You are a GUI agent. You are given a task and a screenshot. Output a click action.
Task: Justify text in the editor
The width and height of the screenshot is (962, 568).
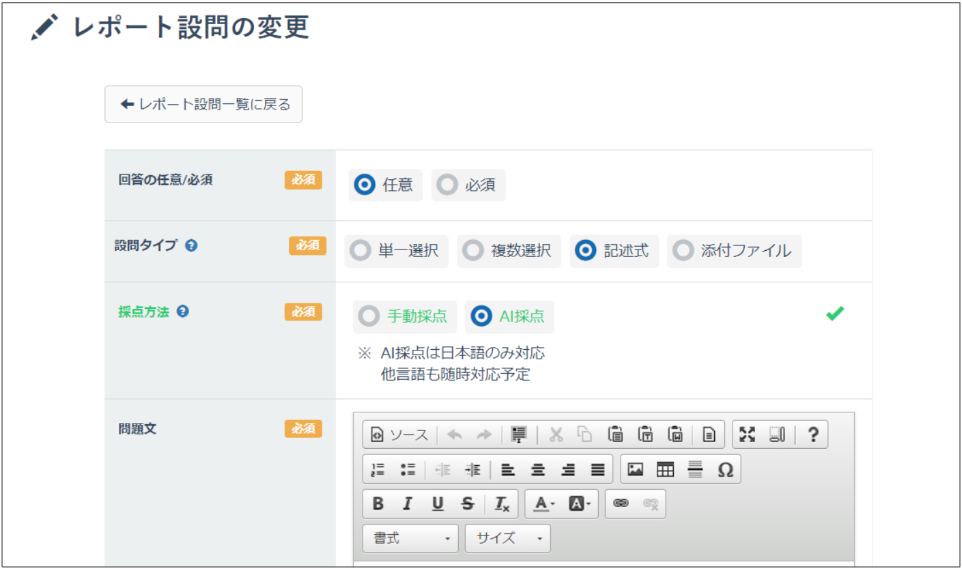coord(598,470)
